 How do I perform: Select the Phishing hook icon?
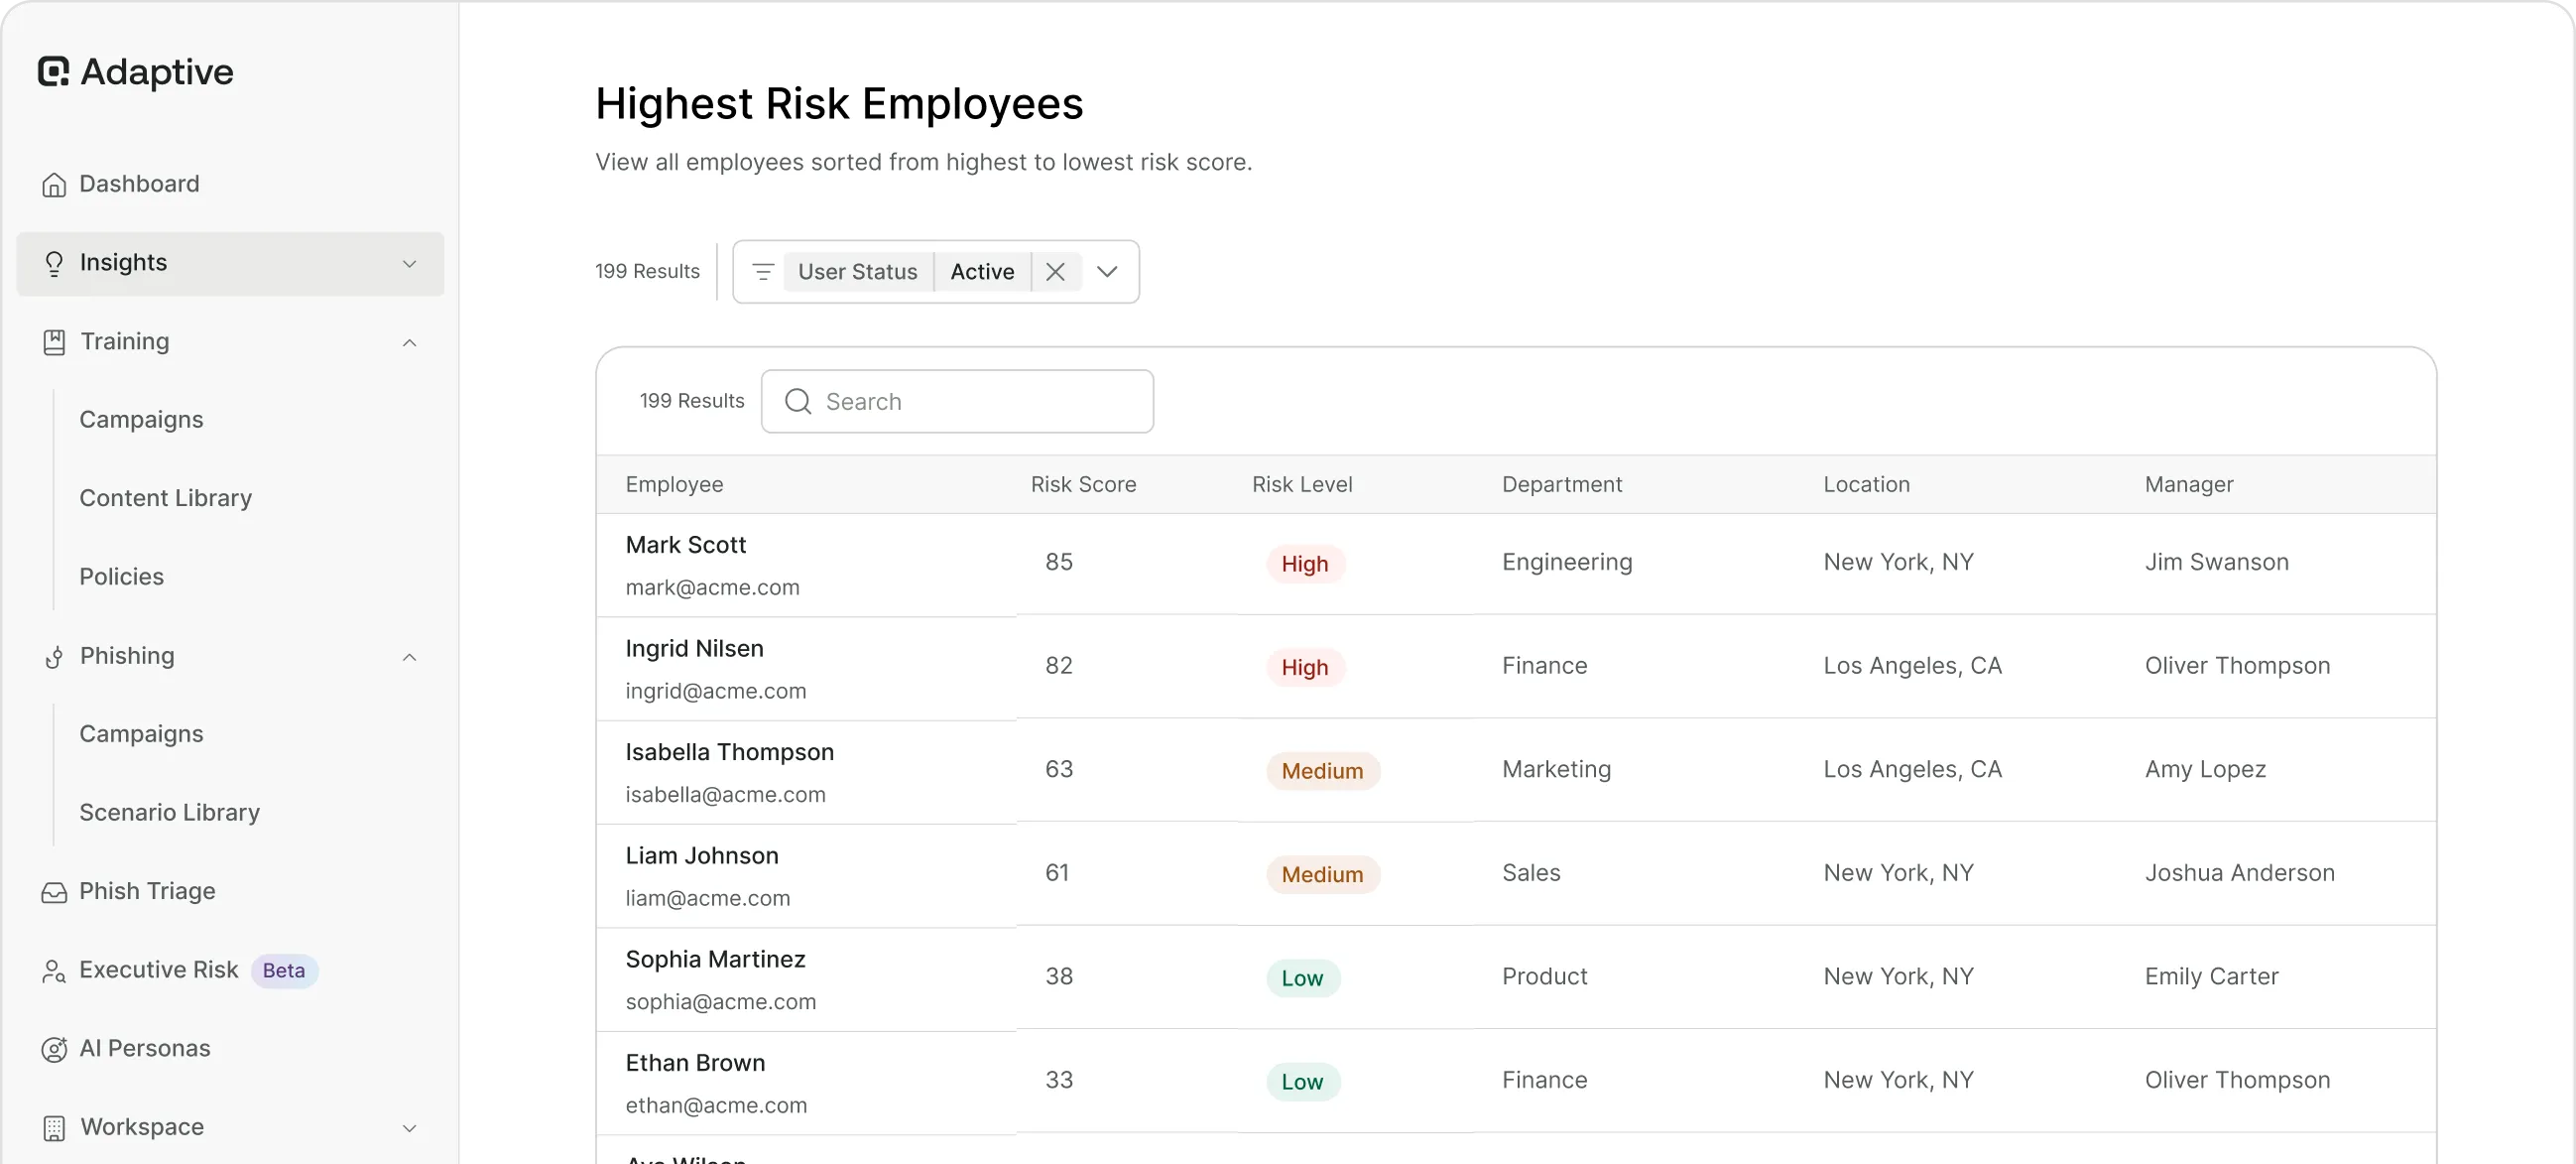[x=54, y=656]
